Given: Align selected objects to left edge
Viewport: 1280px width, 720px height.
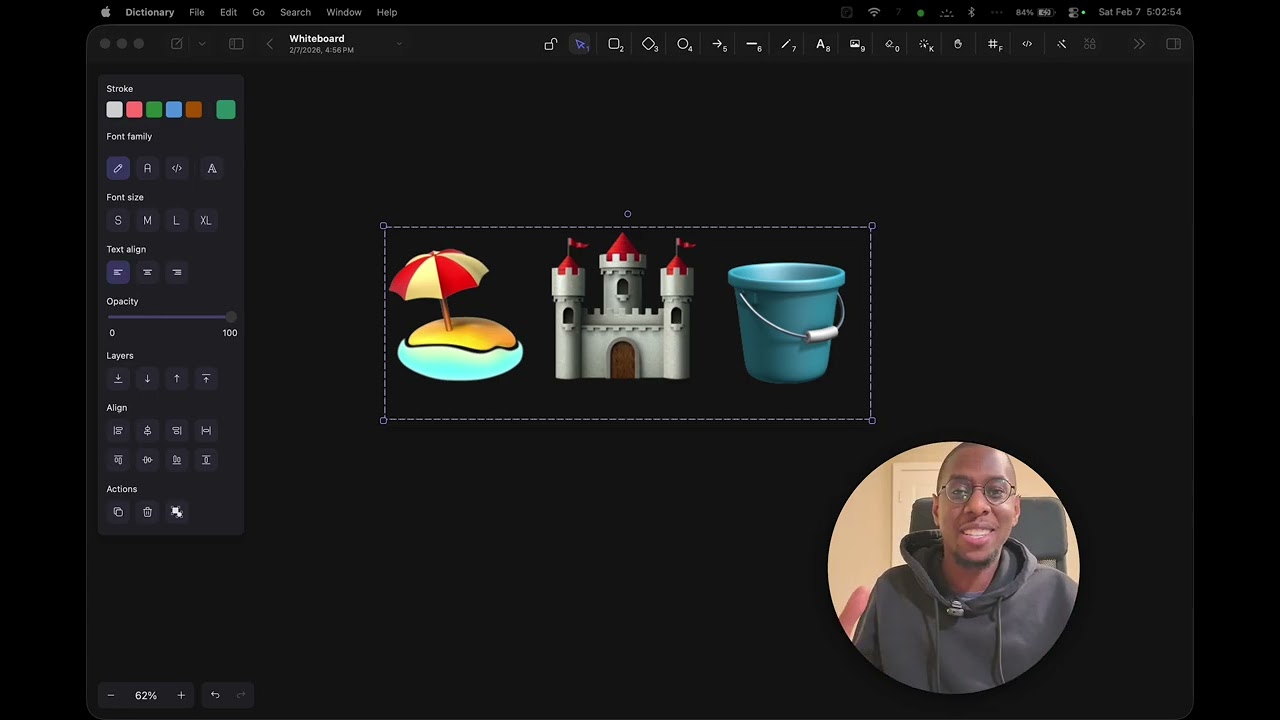Looking at the screenshot, I should coord(118,430).
